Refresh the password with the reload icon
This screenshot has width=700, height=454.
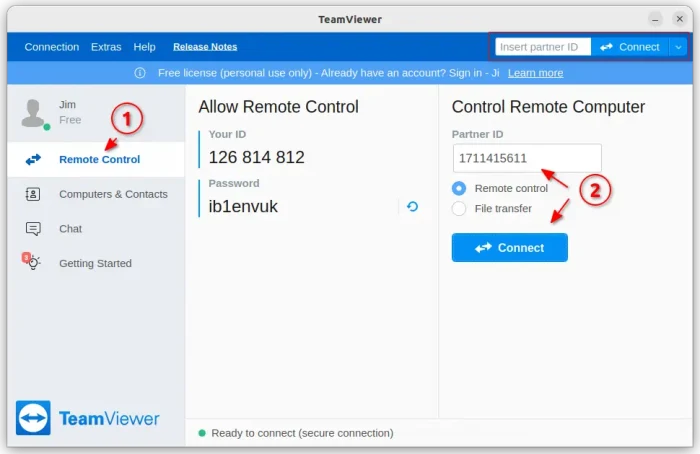tap(412, 207)
